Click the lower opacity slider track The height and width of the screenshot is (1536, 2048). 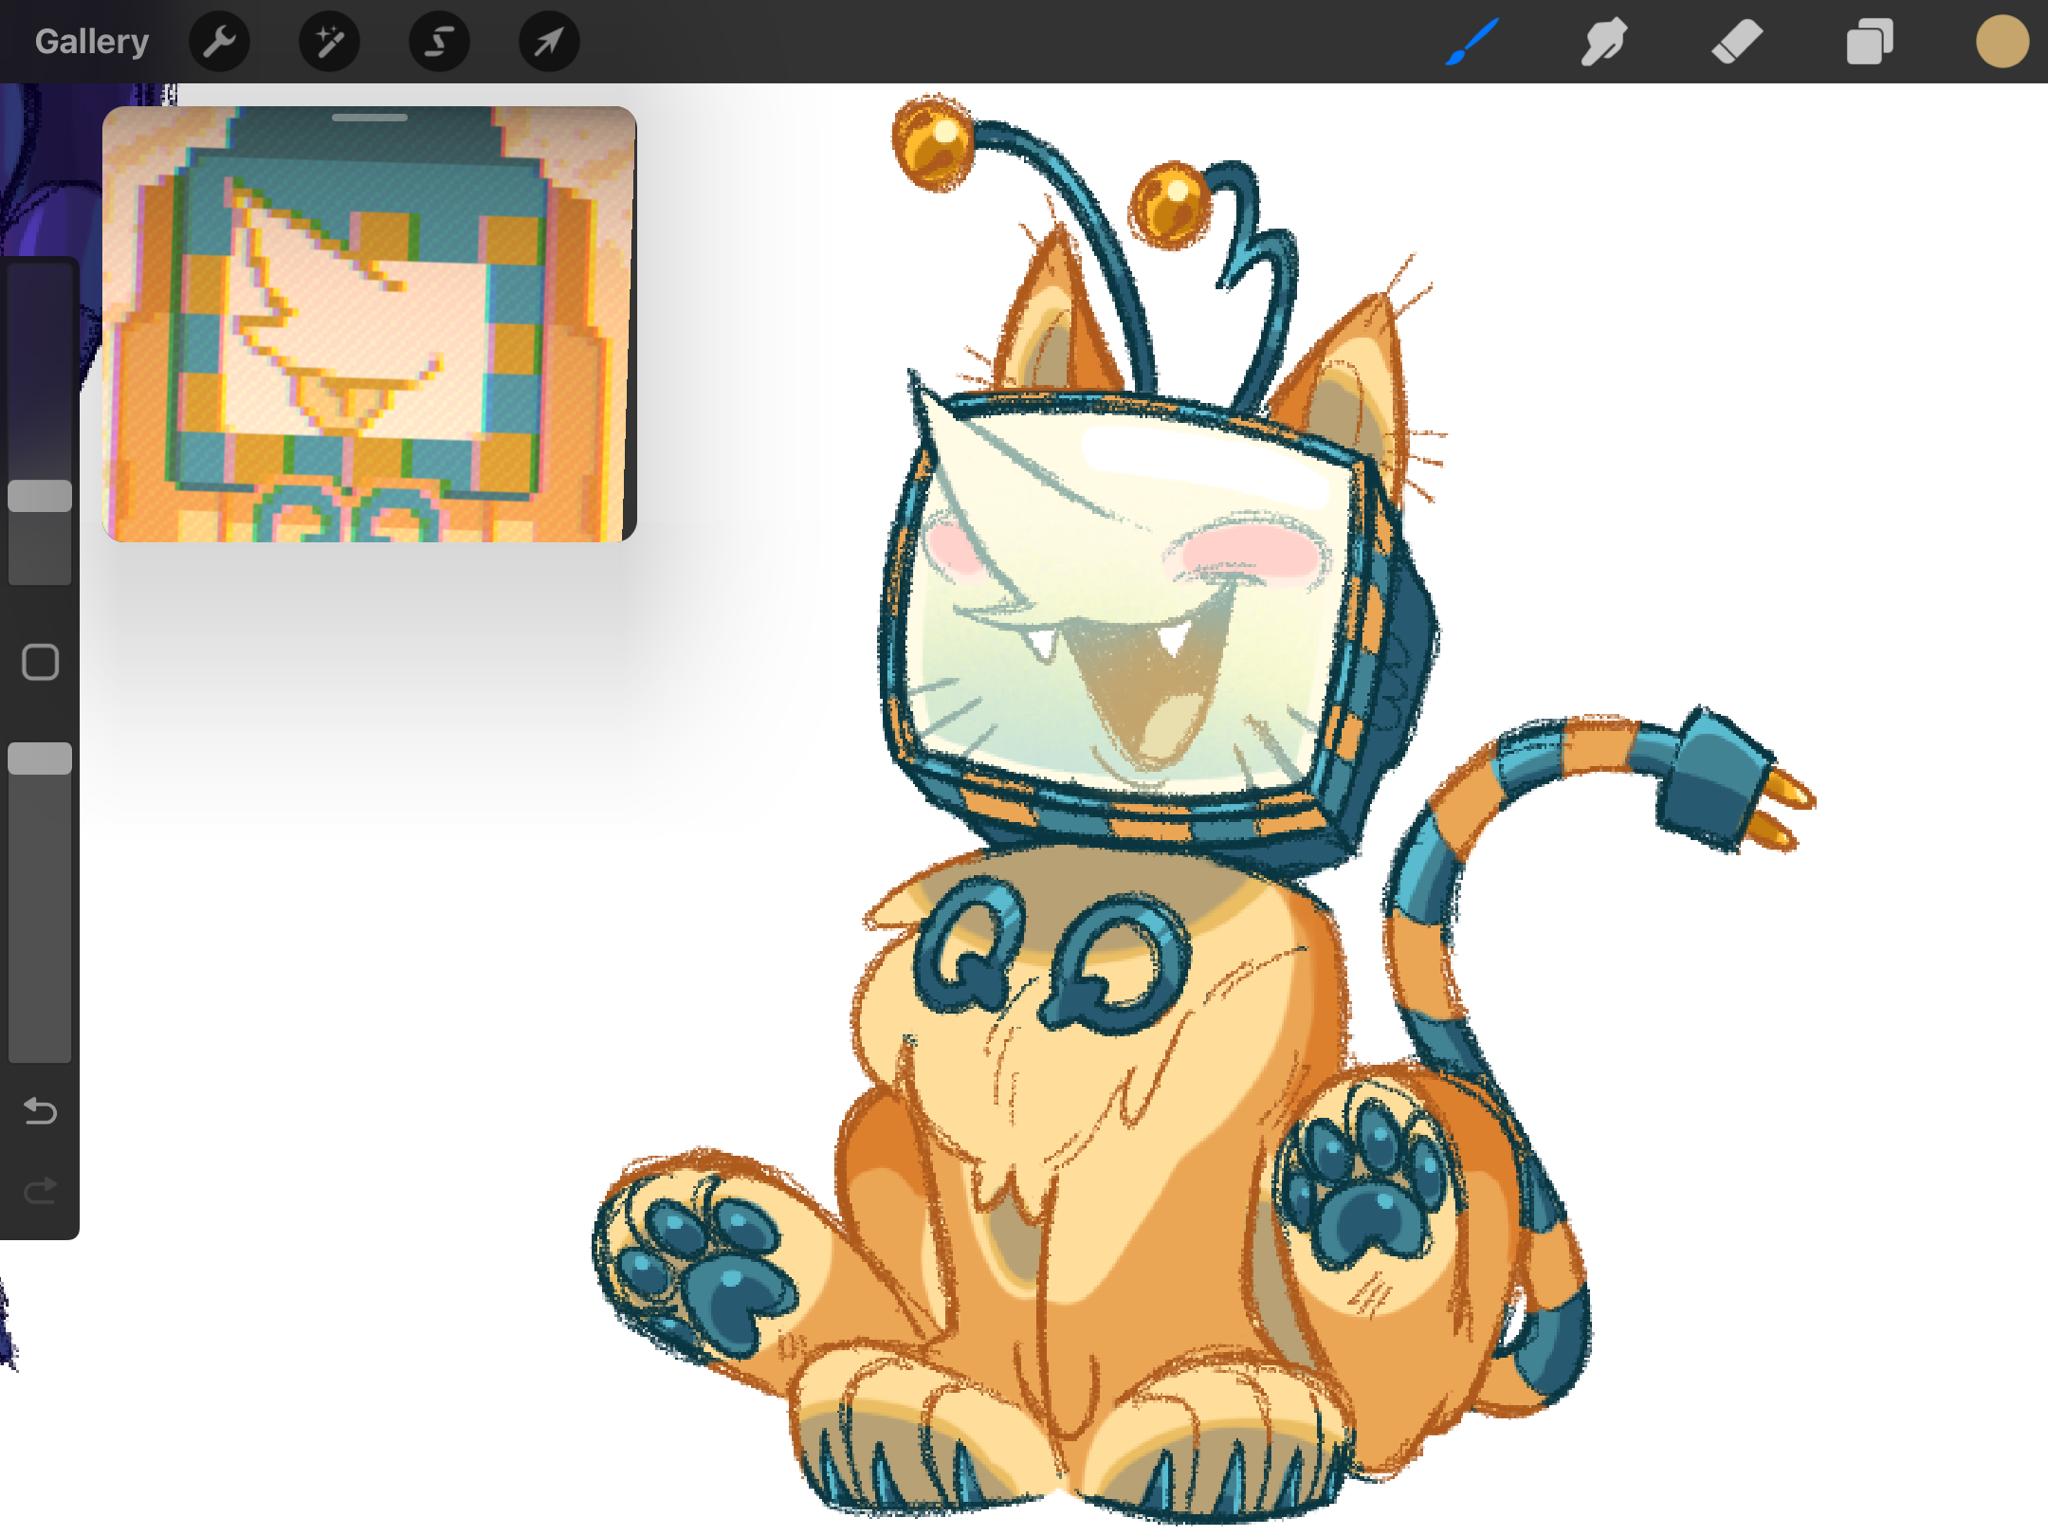[40, 920]
